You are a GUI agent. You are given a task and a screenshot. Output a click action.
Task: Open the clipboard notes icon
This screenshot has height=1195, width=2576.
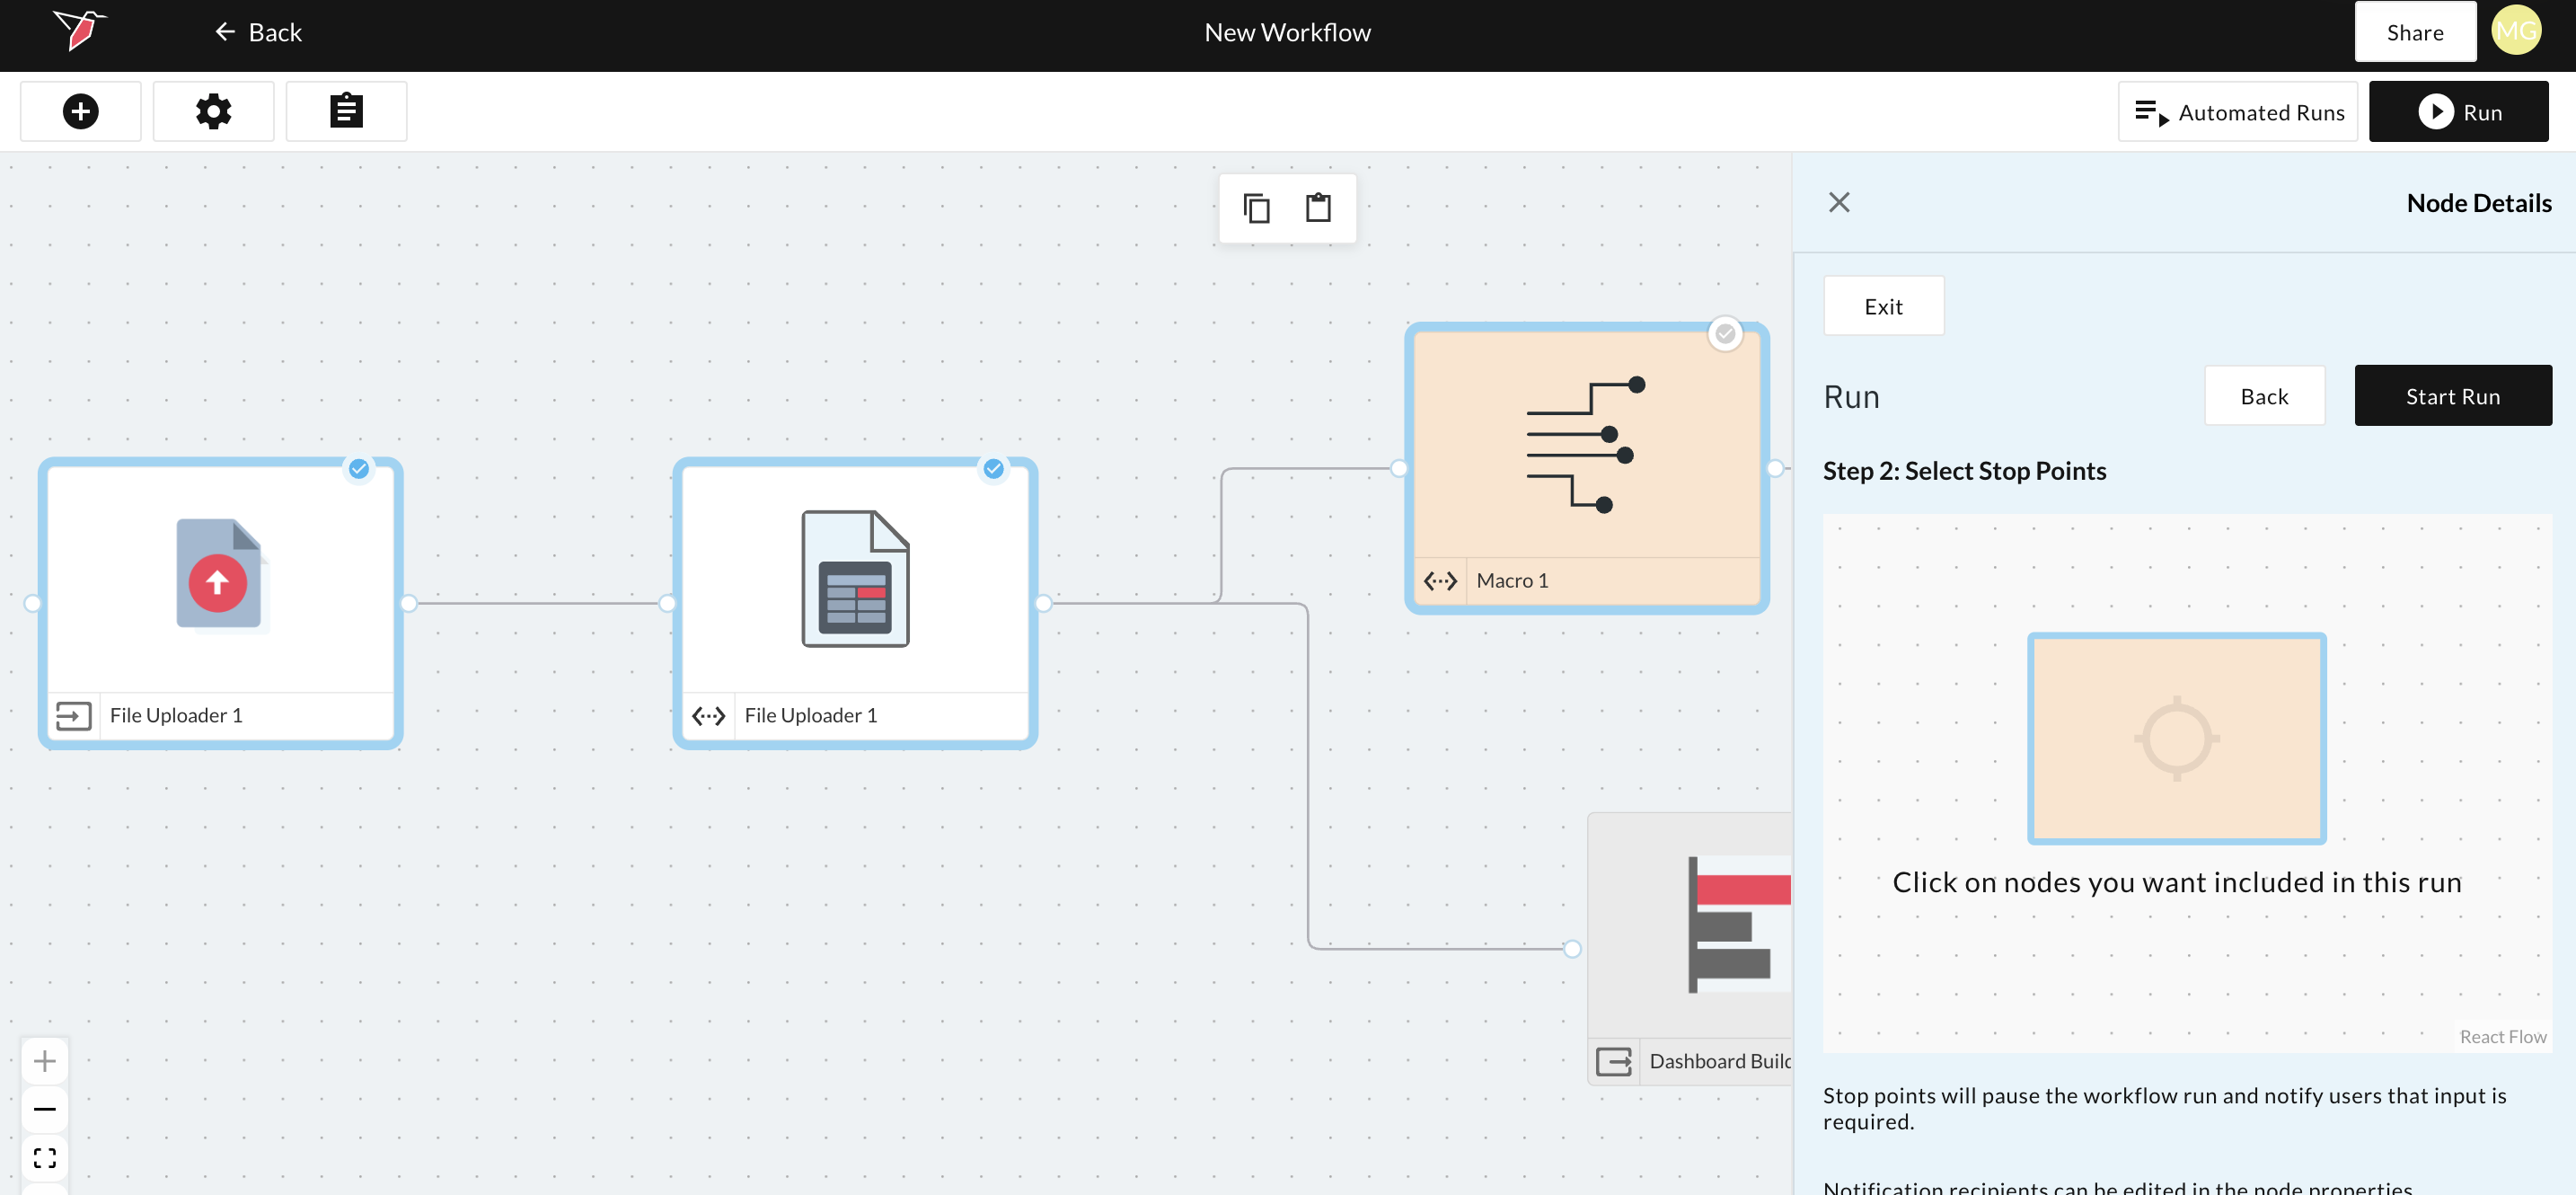[x=346, y=111]
